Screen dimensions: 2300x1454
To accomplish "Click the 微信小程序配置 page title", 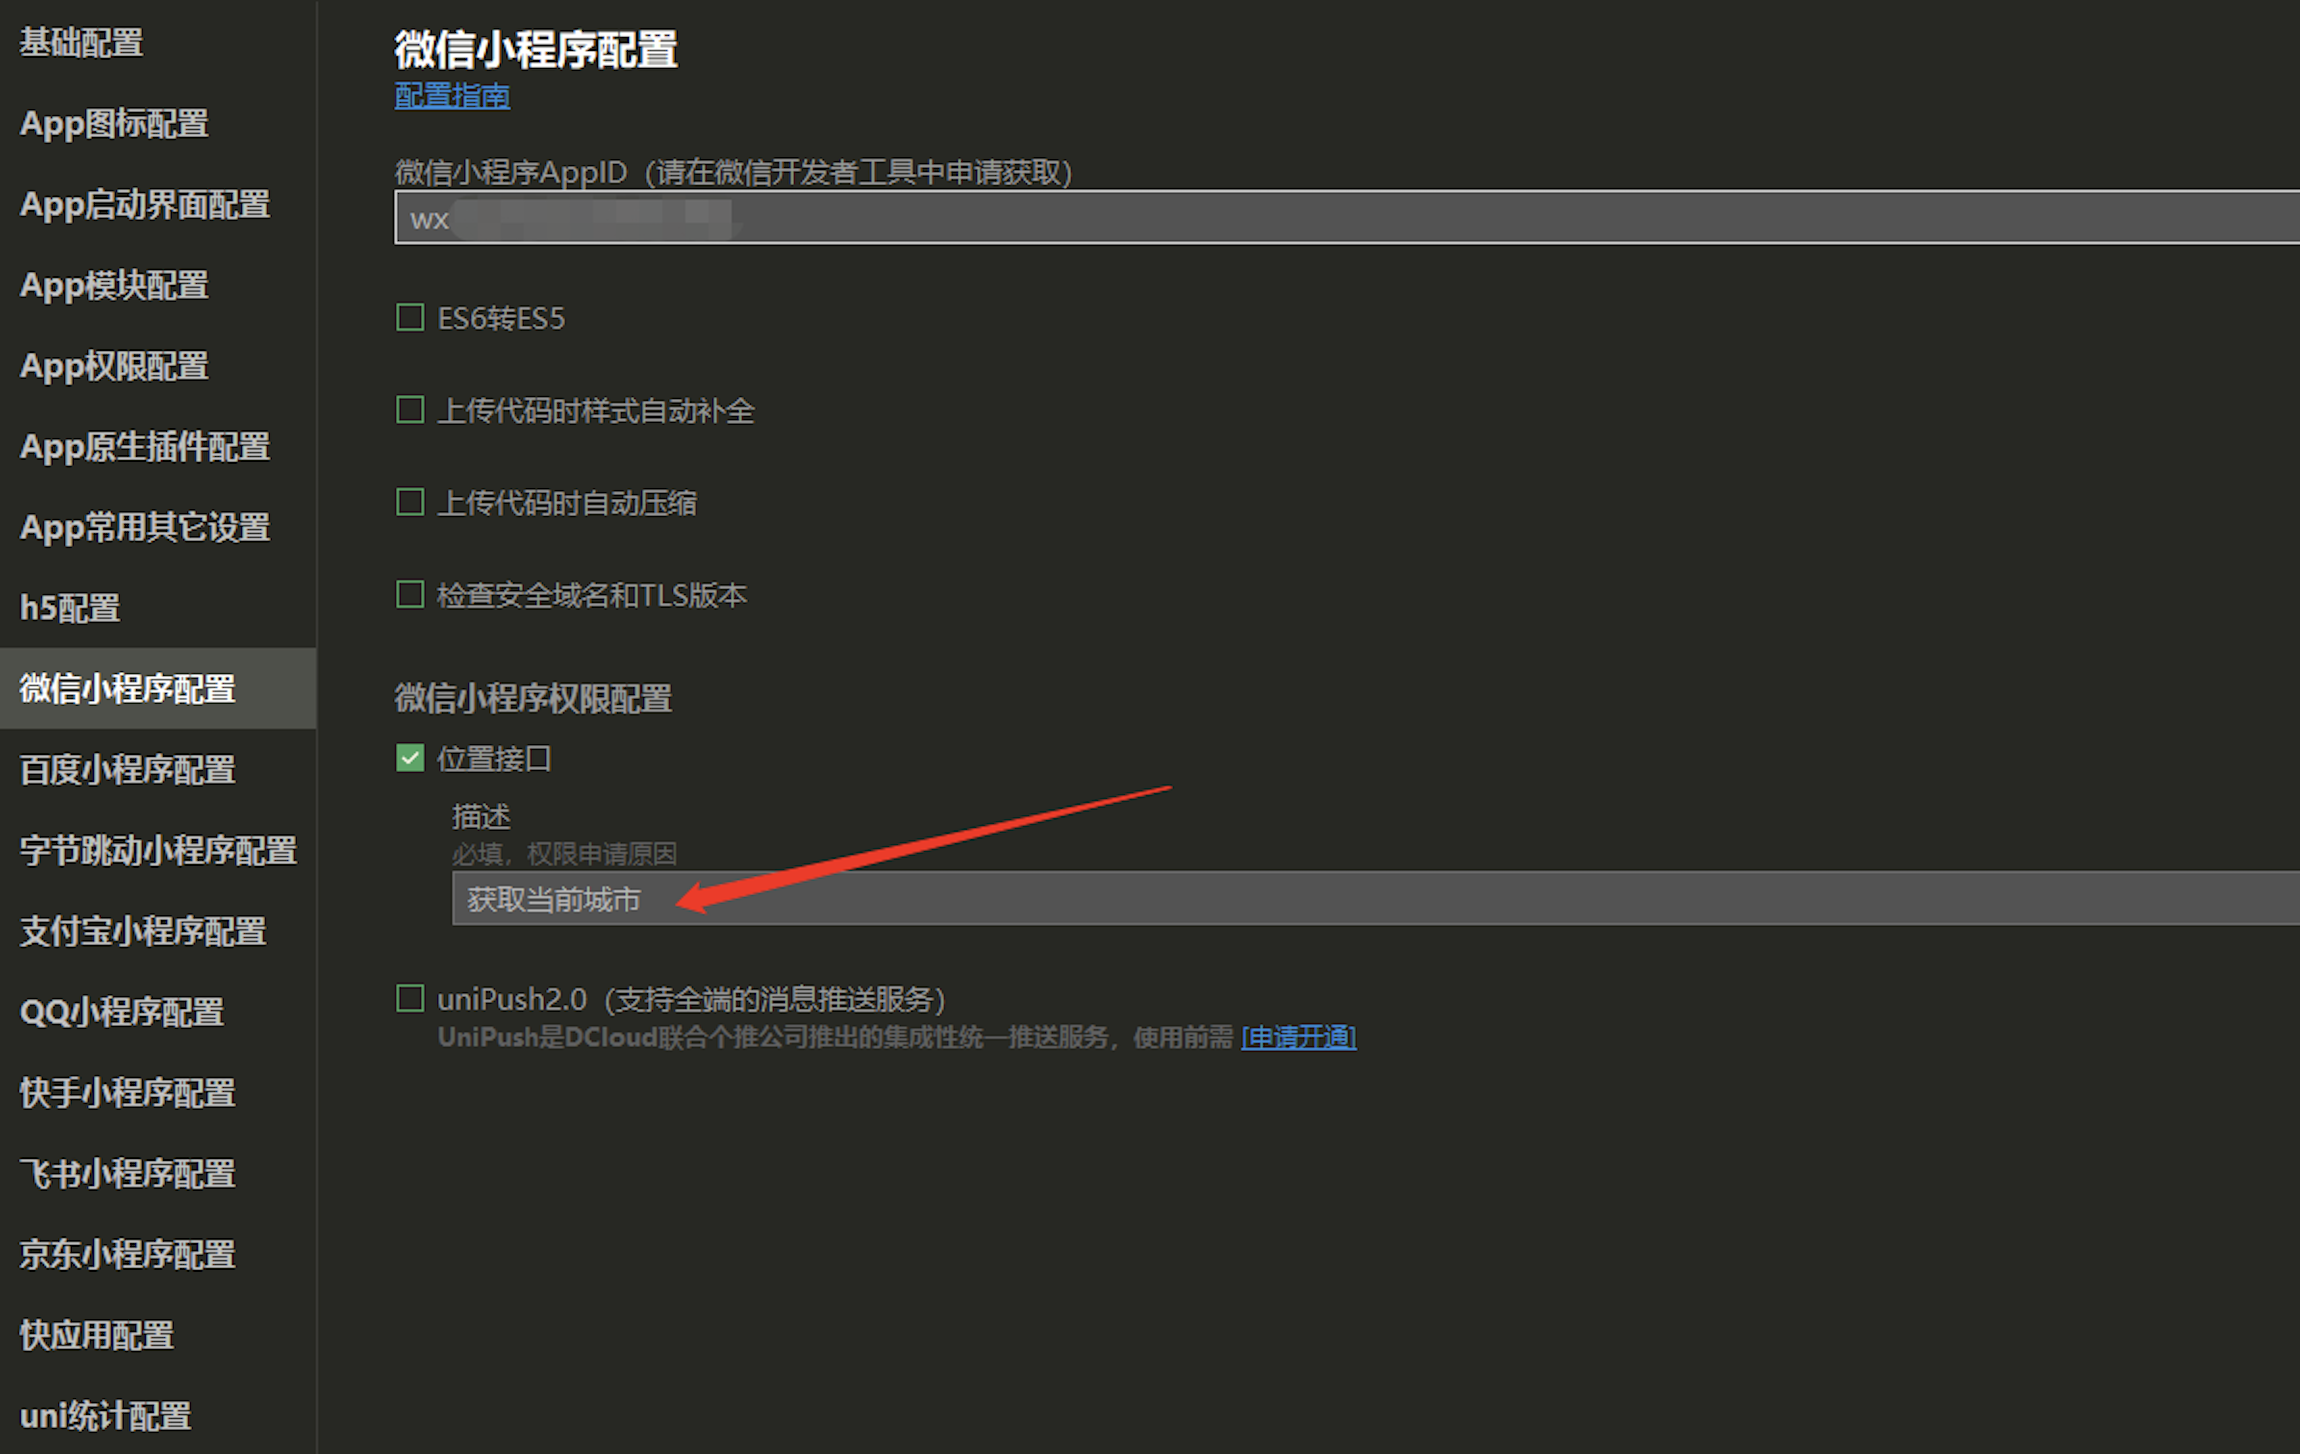I will pyautogui.click(x=536, y=49).
